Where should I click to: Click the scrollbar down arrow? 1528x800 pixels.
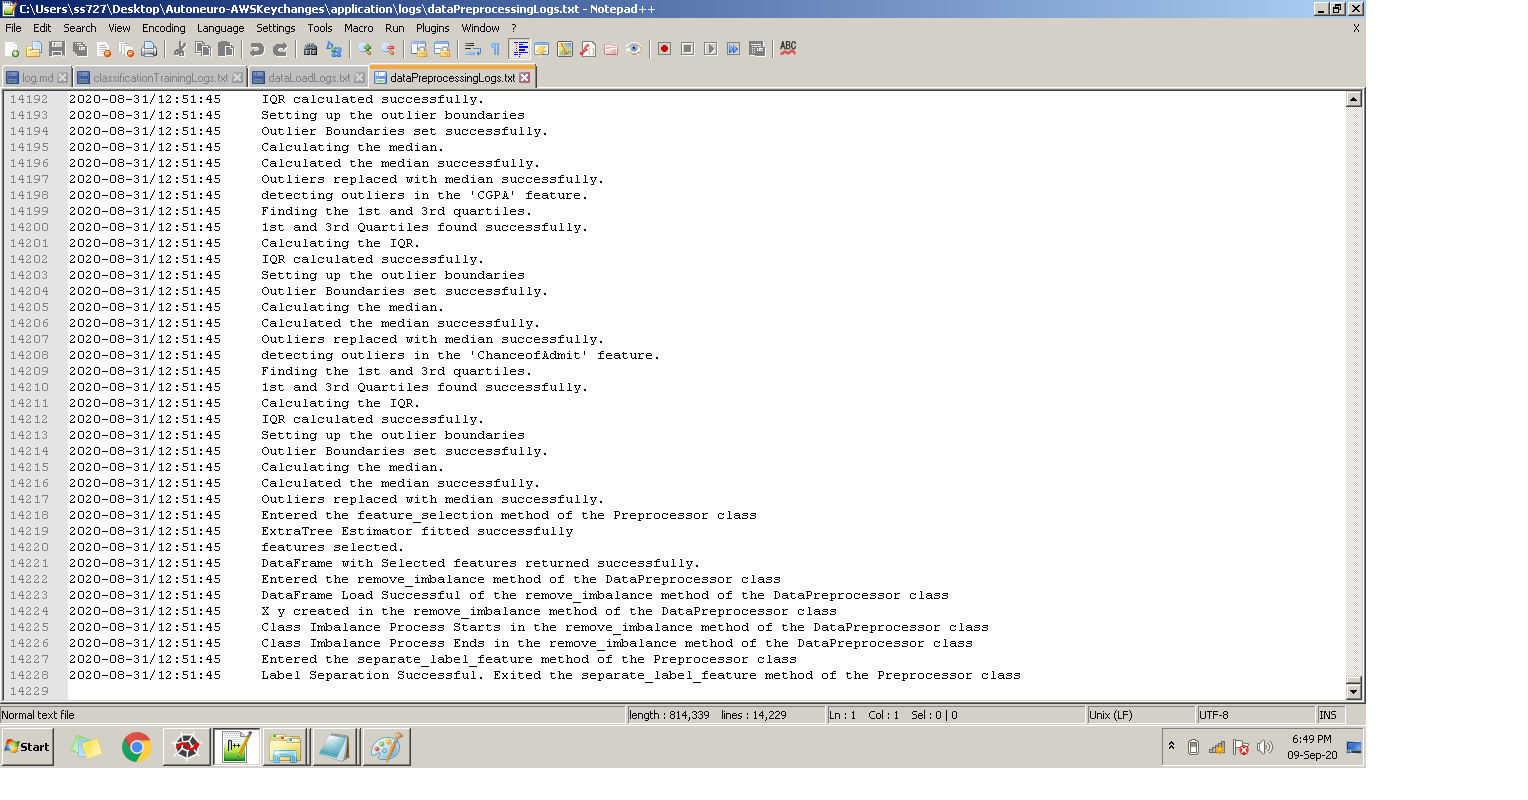tap(1353, 691)
